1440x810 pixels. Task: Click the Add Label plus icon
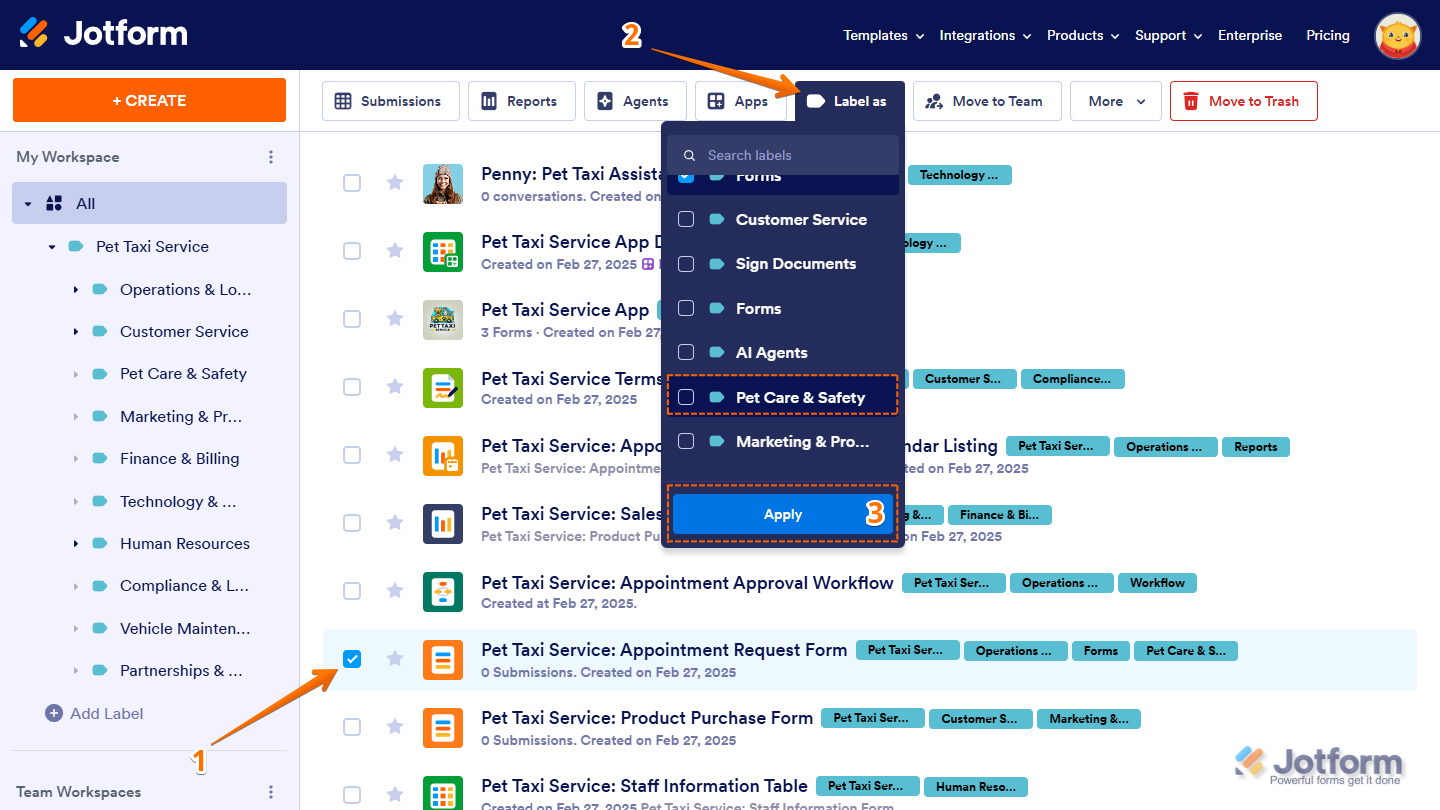click(x=54, y=713)
